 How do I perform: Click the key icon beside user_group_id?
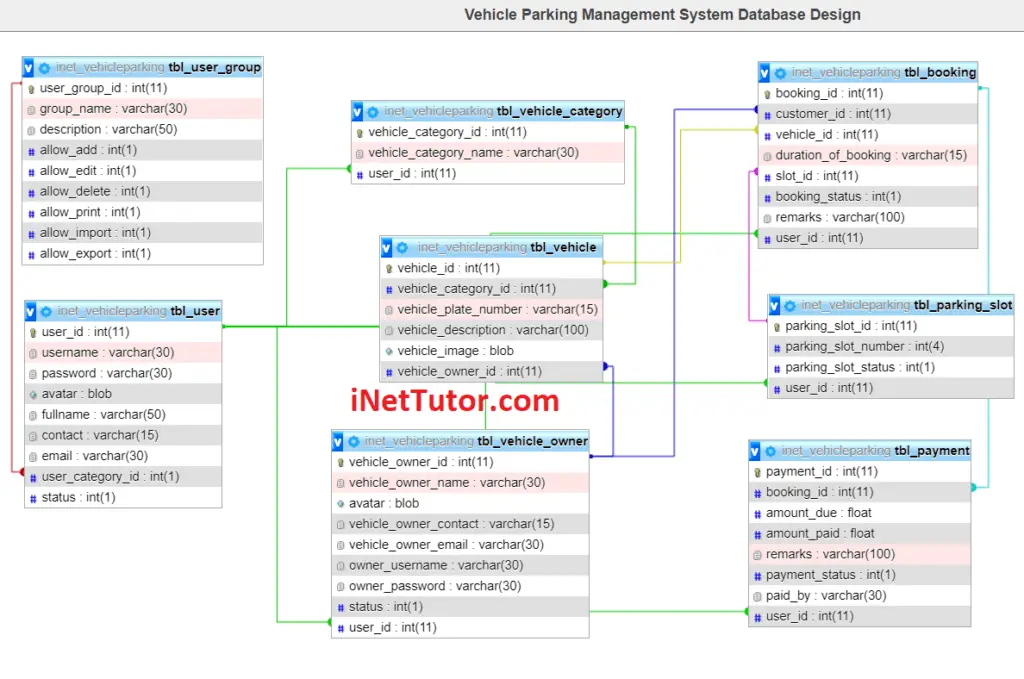[x=30, y=88]
